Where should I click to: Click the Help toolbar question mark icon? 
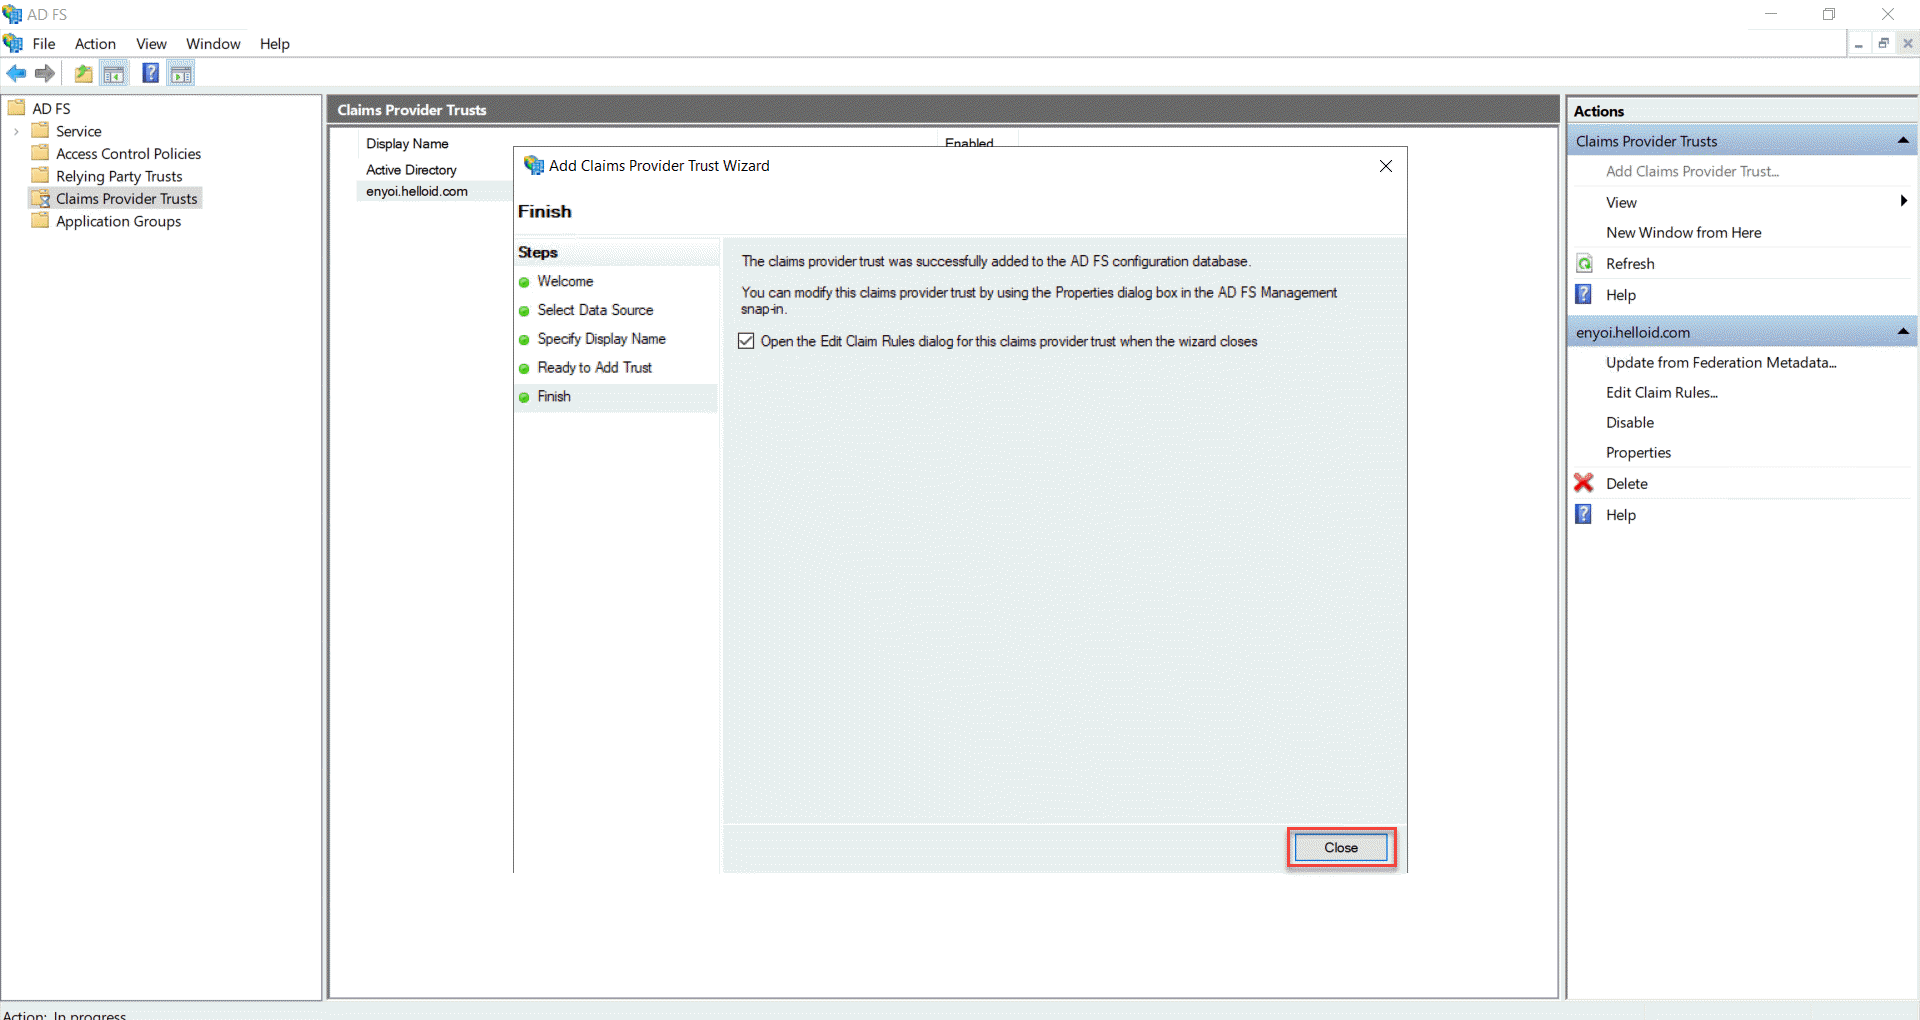click(150, 73)
